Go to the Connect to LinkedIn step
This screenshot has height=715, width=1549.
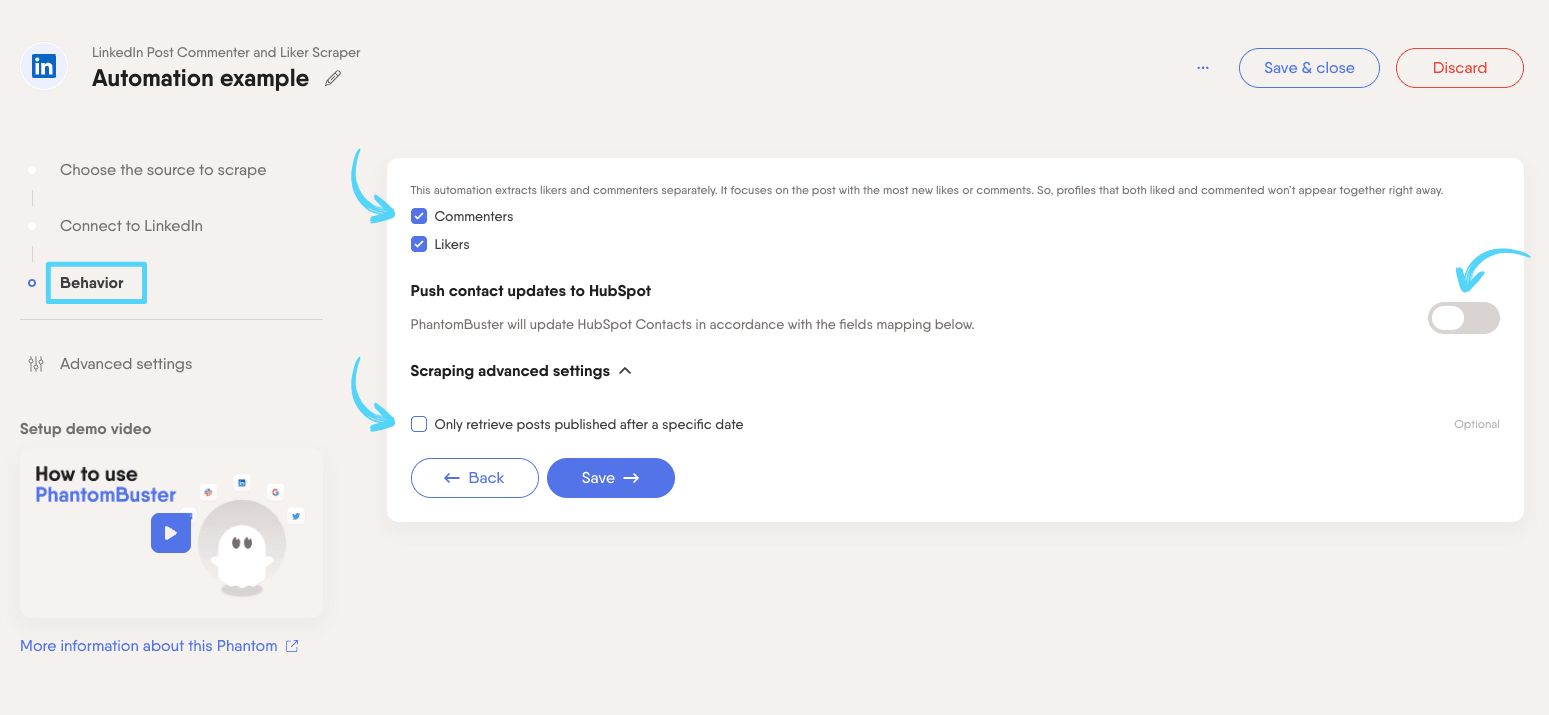click(x=131, y=226)
